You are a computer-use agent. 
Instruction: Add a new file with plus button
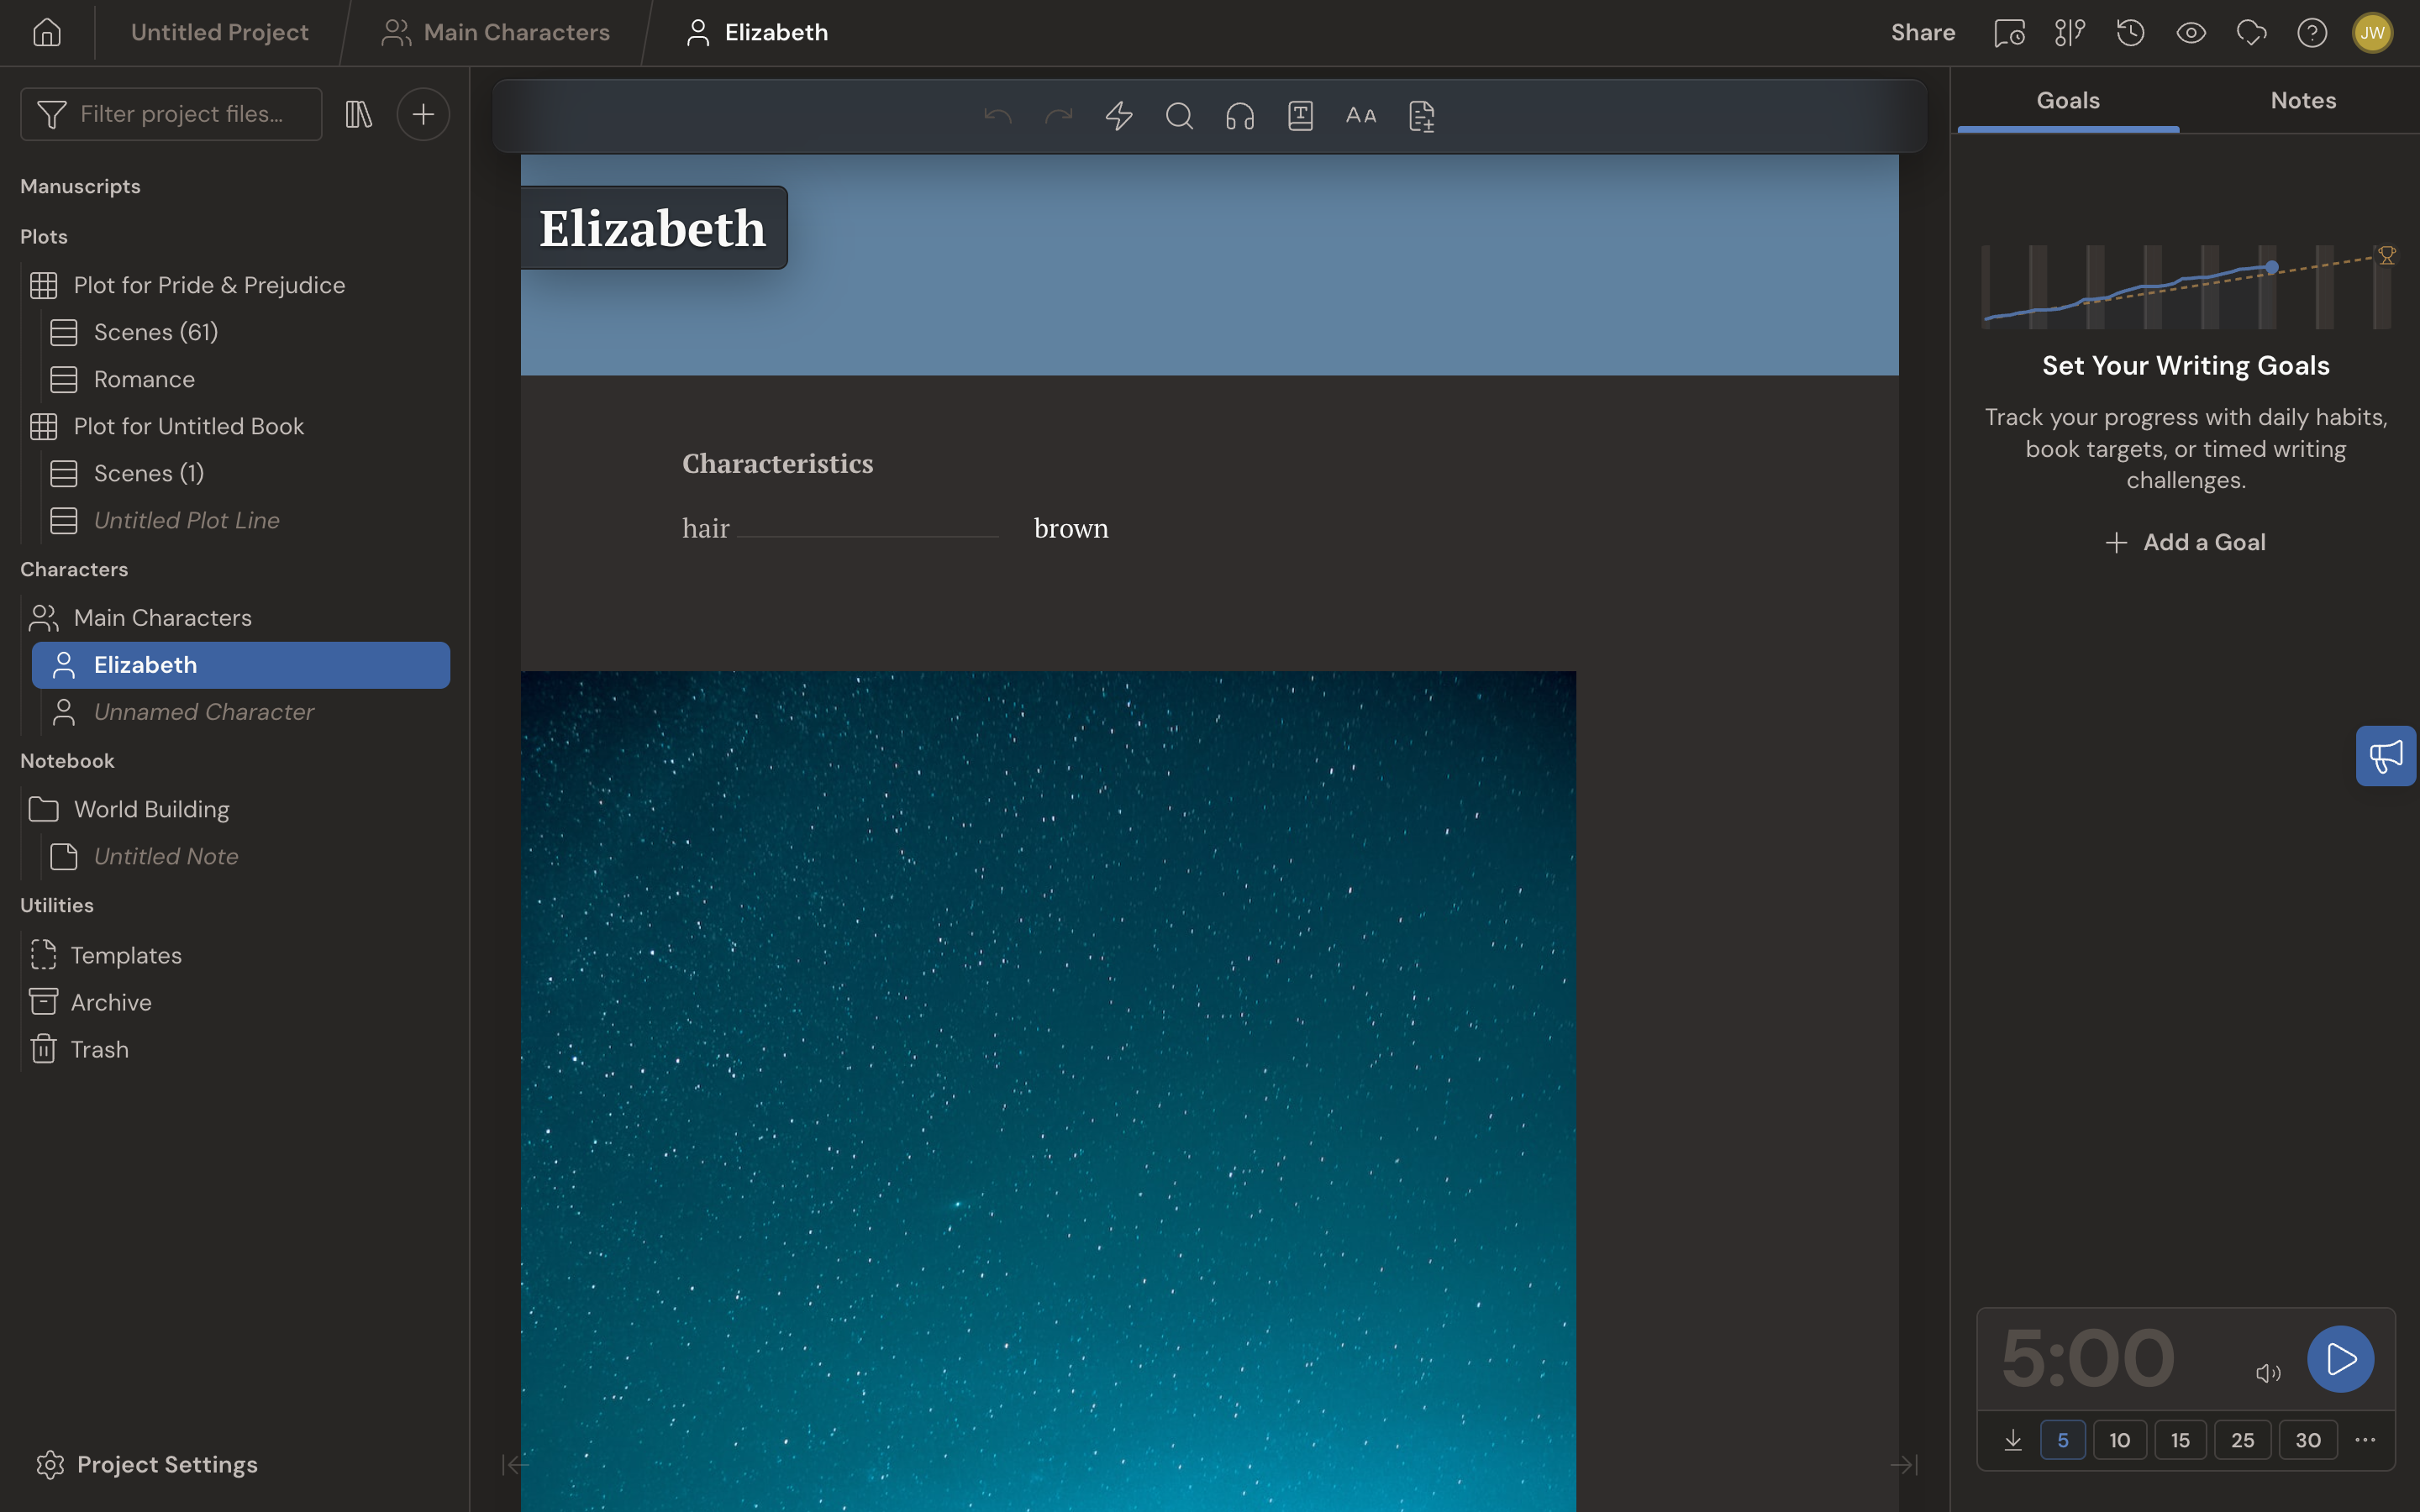pyautogui.click(x=423, y=114)
